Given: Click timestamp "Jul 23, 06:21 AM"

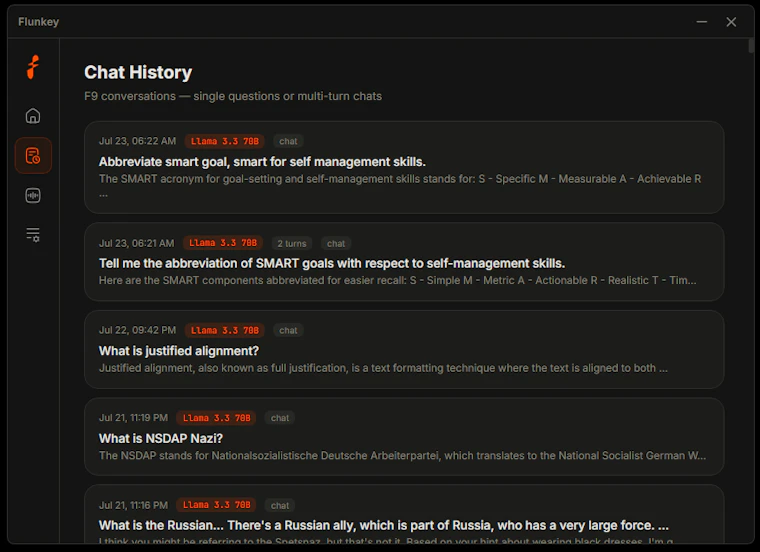Looking at the screenshot, I should click(x=136, y=243).
